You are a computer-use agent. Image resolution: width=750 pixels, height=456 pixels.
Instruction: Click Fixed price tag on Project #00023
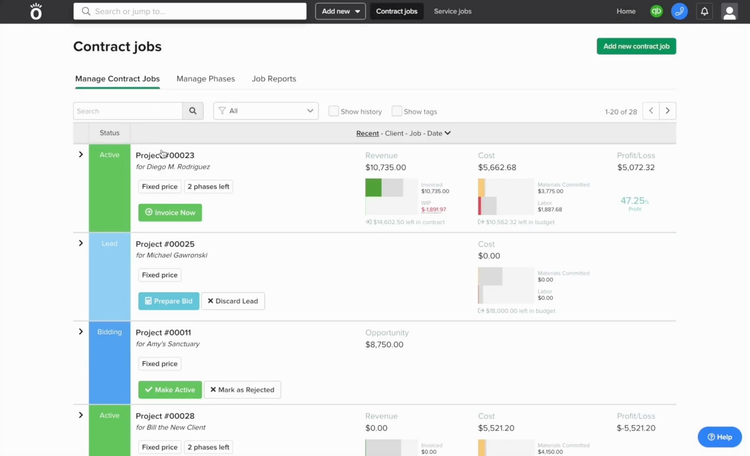160,187
